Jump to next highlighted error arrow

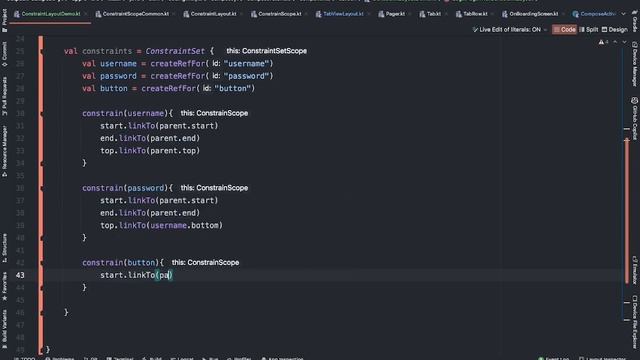pyautogui.click(x=624, y=42)
